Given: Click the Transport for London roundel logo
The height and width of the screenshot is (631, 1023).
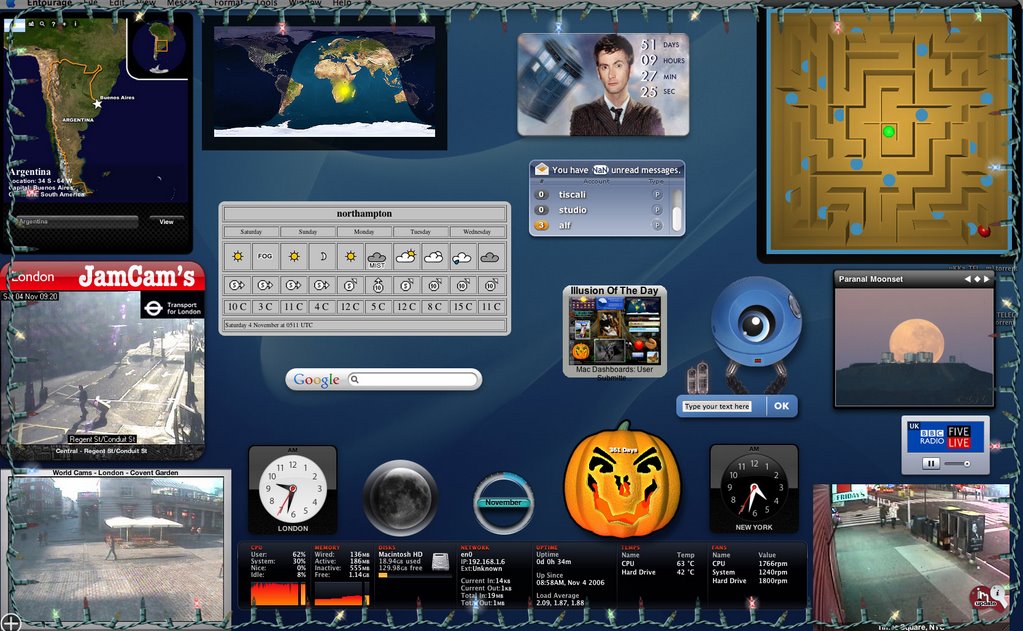Looking at the screenshot, I should click(153, 308).
